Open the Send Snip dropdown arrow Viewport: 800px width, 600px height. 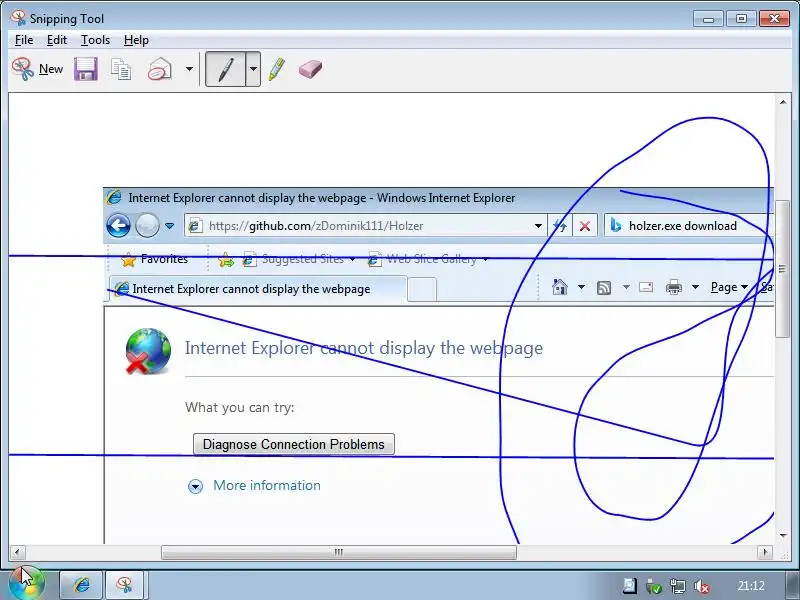pyautogui.click(x=189, y=69)
